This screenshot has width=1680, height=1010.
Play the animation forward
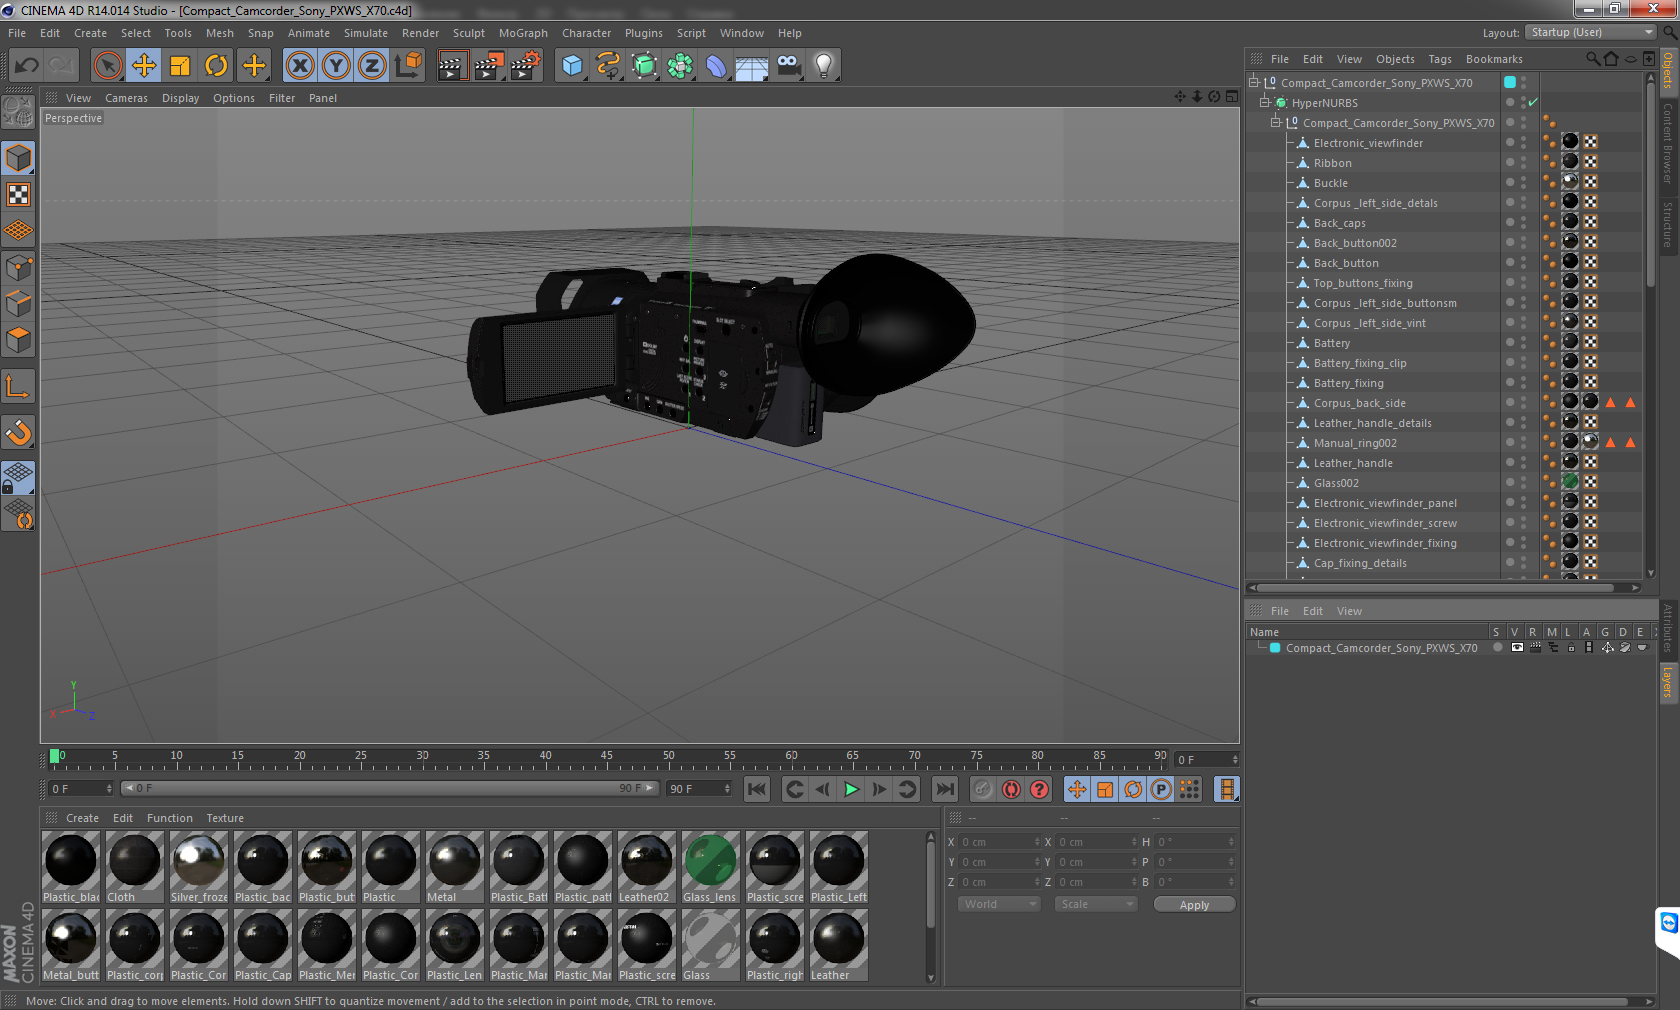851,789
